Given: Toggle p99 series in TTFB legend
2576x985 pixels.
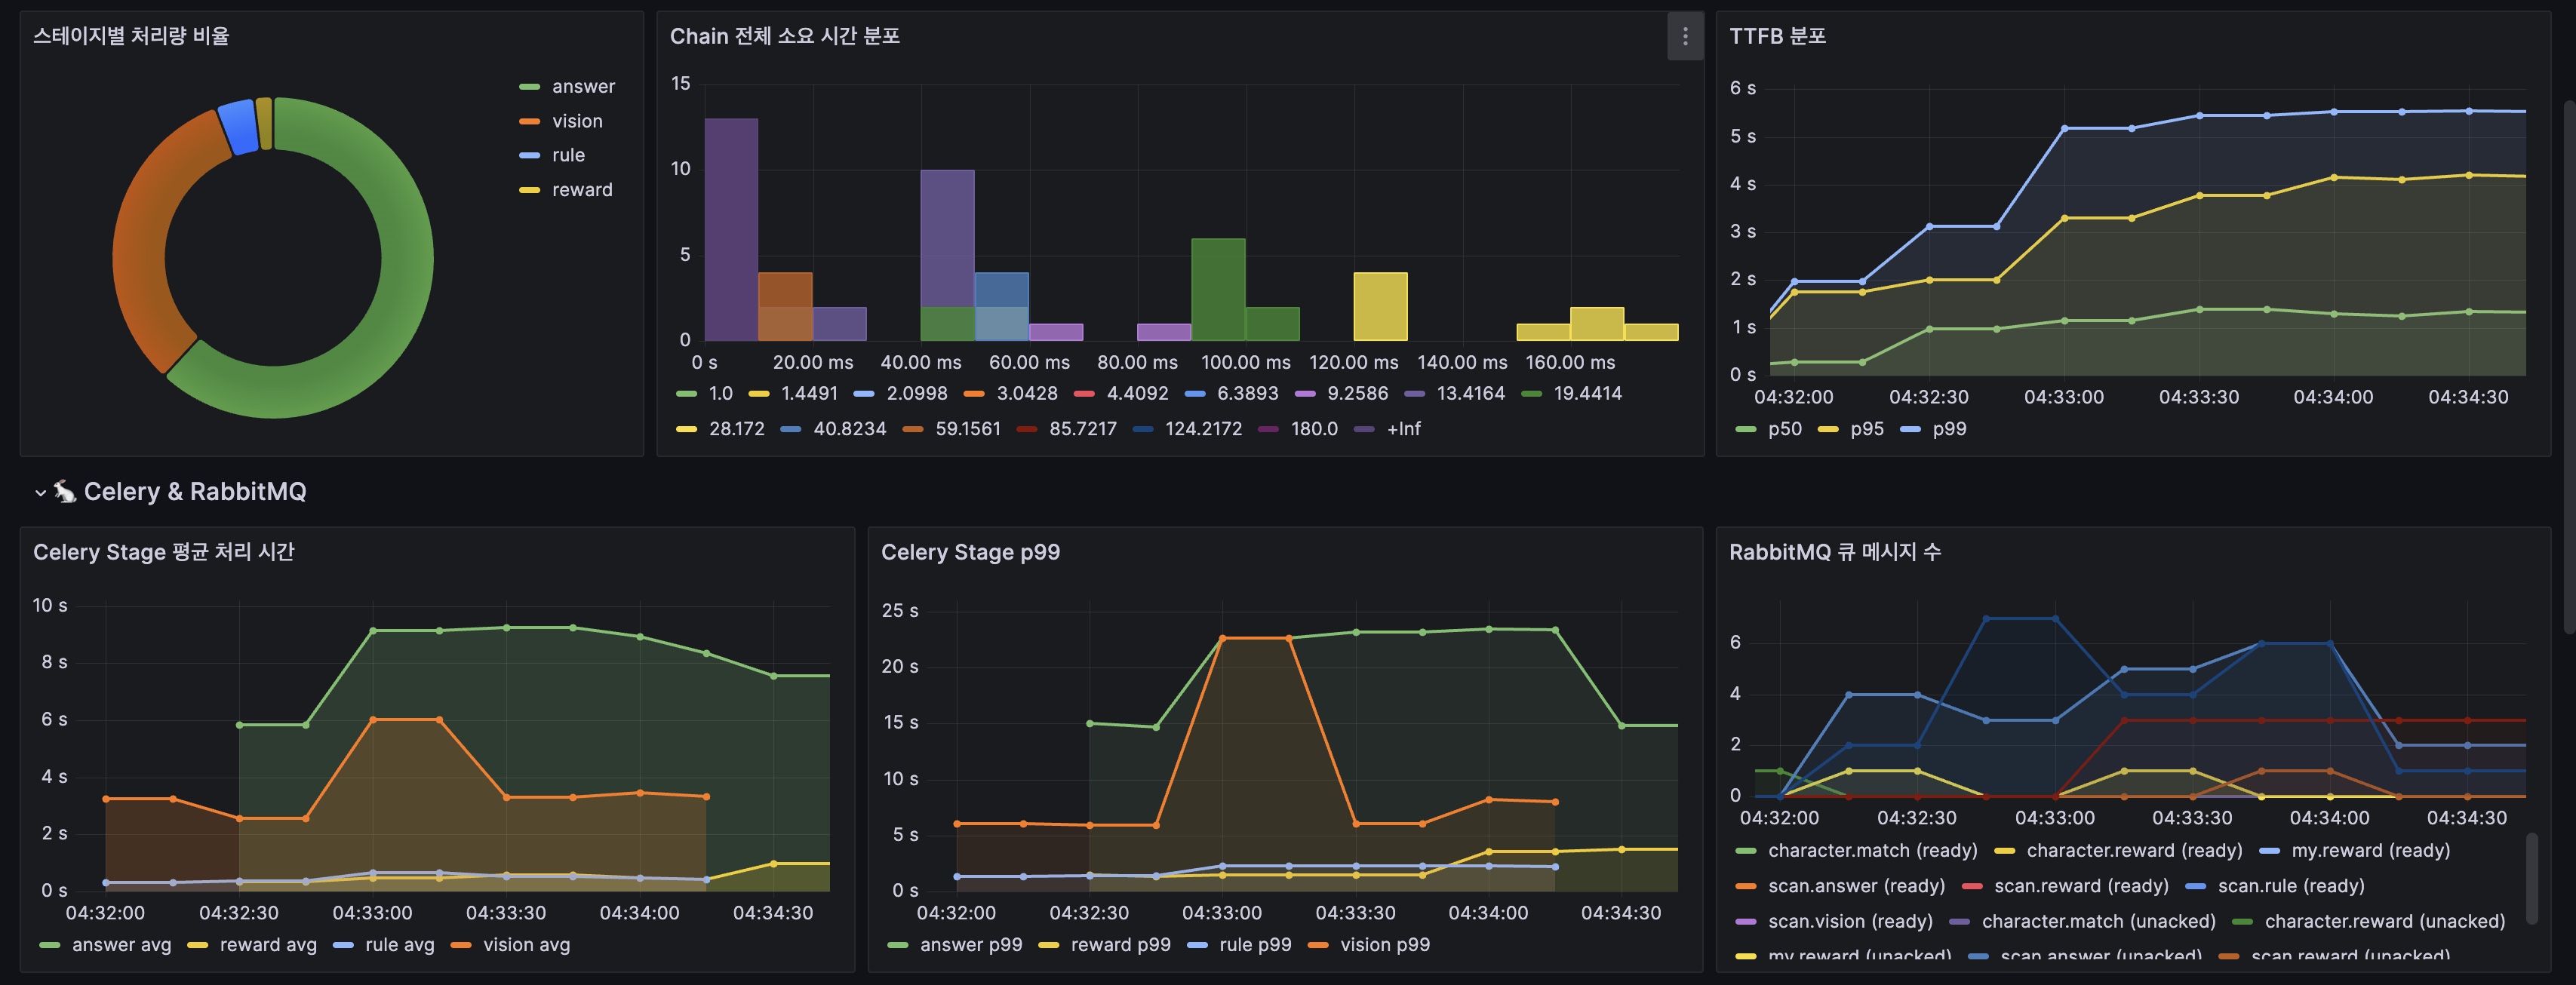Looking at the screenshot, I should coord(1949,429).
